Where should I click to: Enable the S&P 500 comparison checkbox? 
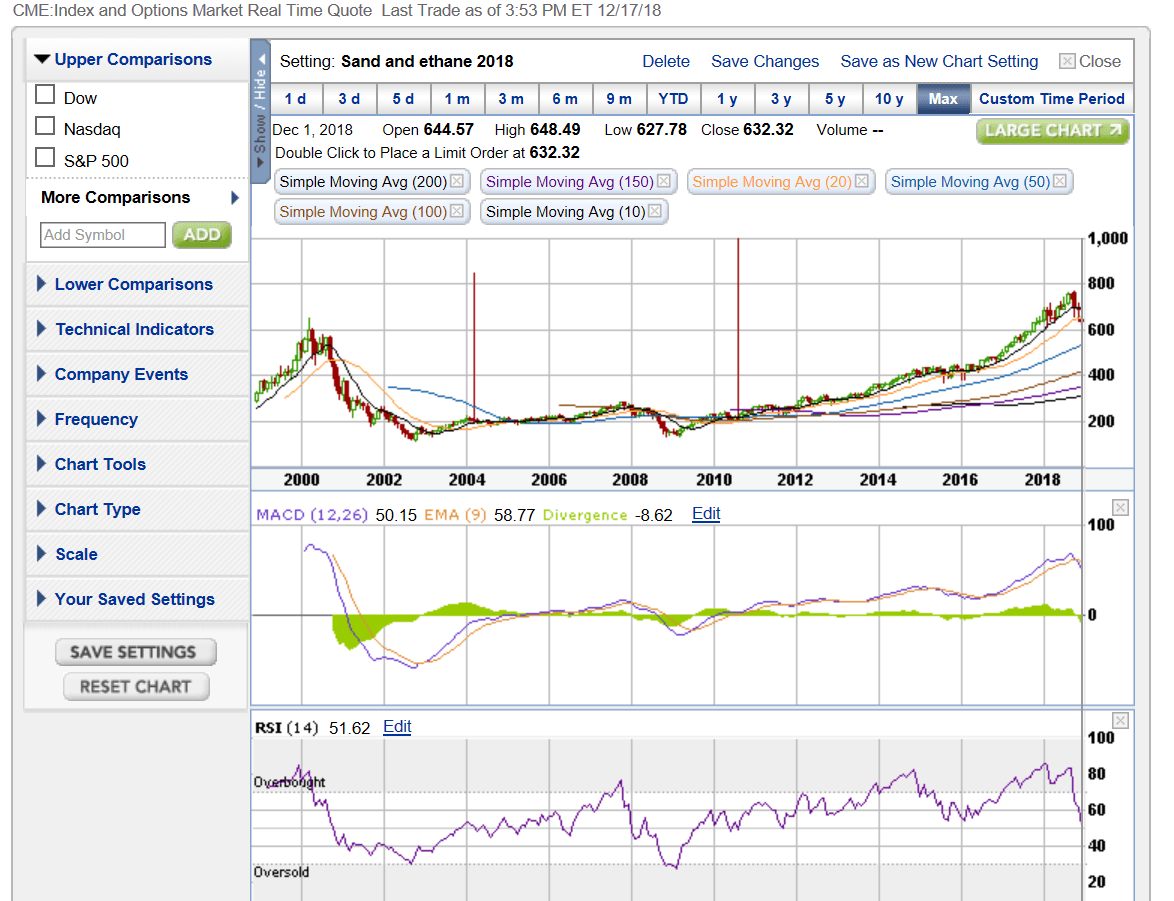(x=46, y=157)
